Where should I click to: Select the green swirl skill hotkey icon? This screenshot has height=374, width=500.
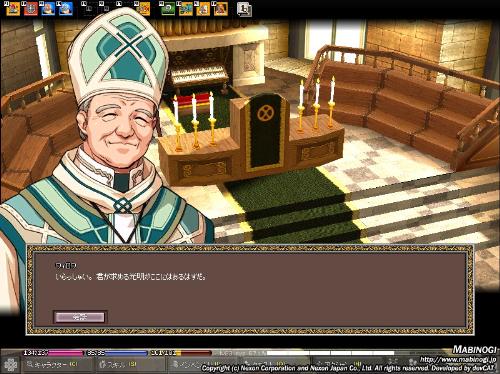click(168, 9)
